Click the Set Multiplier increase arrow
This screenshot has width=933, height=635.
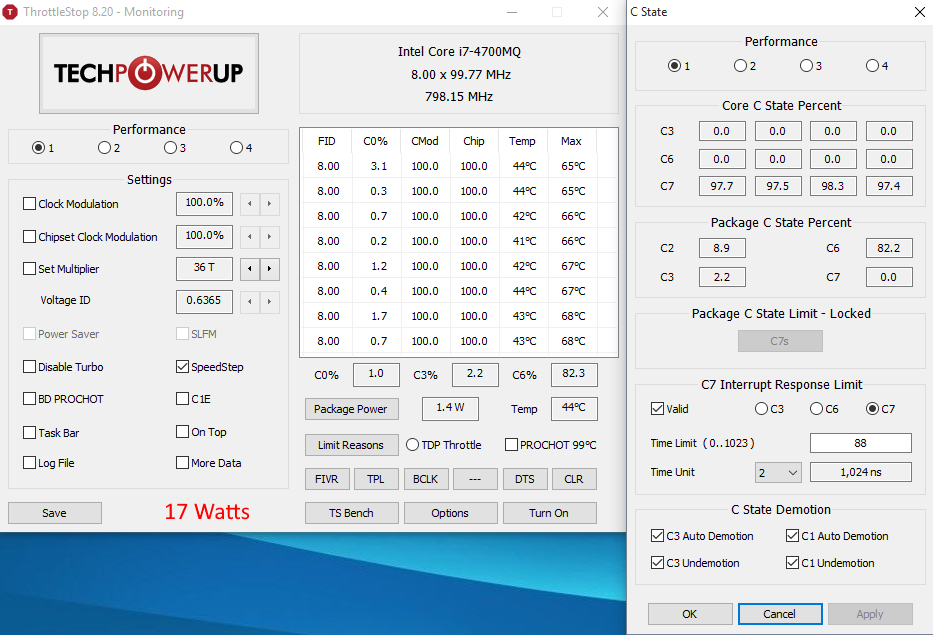click(x=270, y=269)
